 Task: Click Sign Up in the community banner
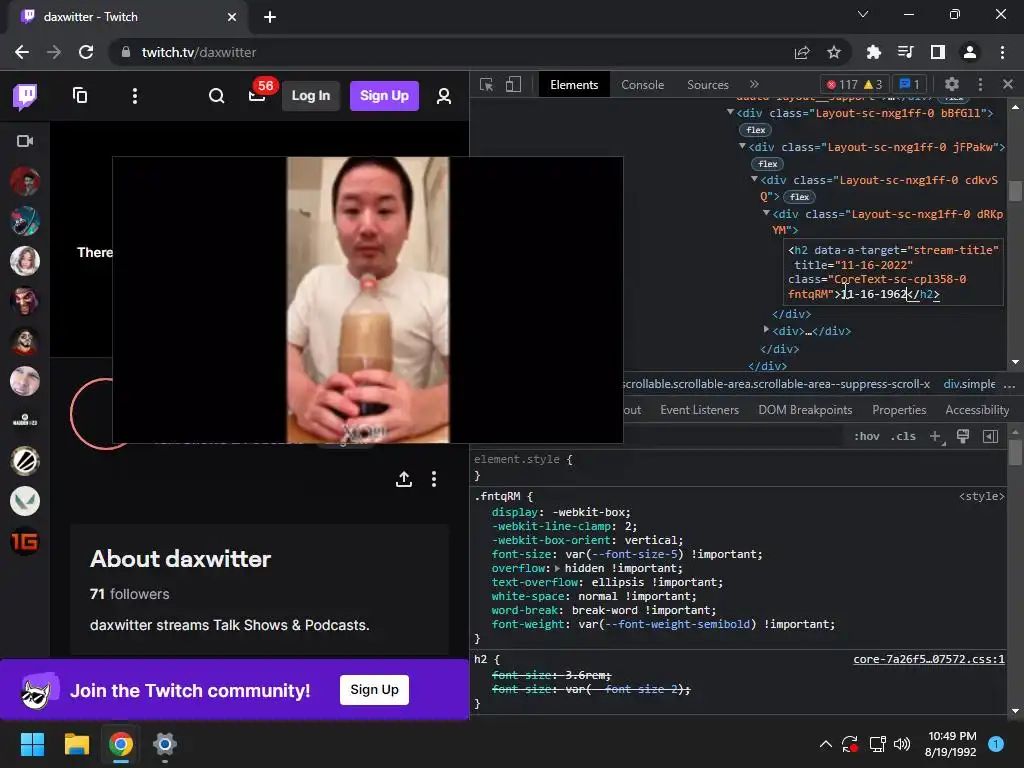374,690
